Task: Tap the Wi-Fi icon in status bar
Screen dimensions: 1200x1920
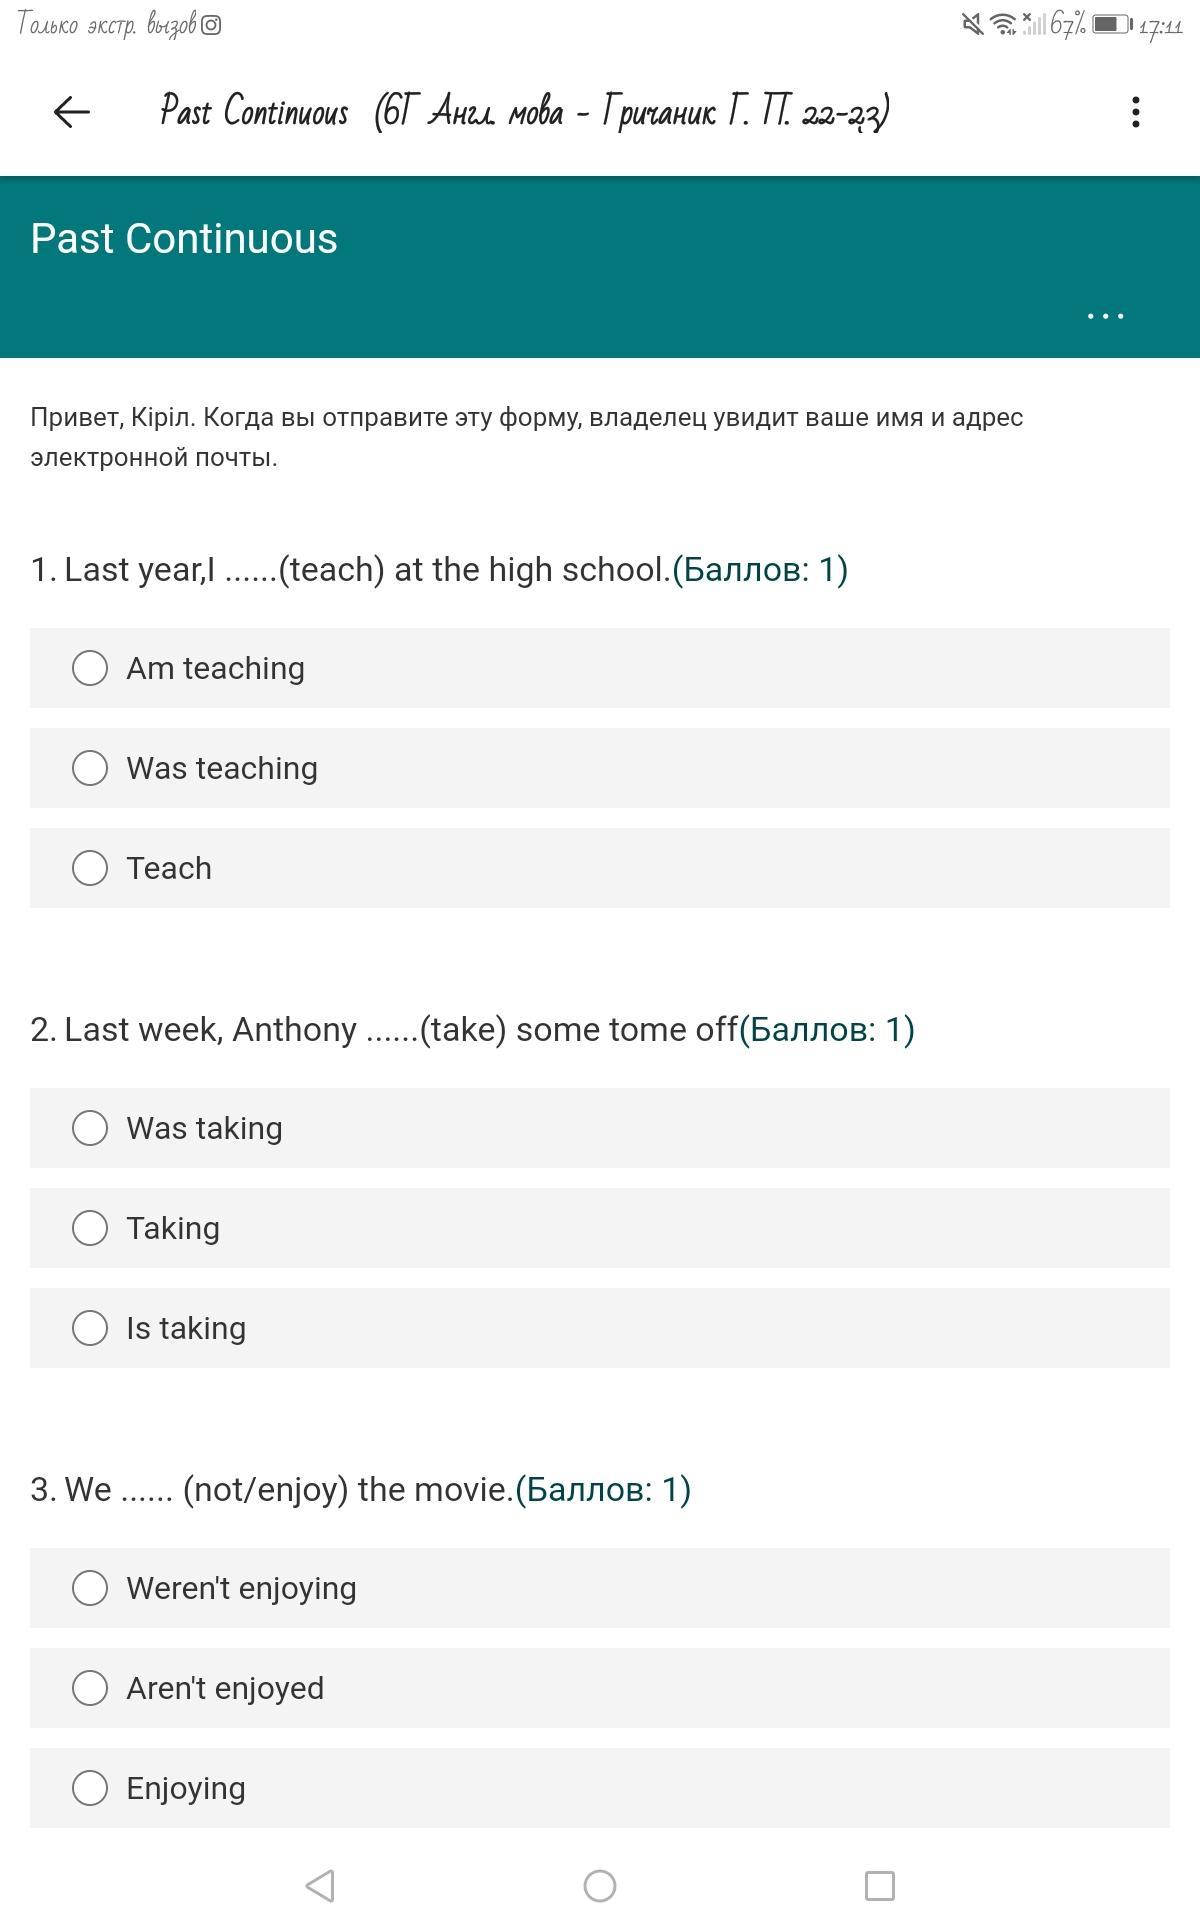Action: 1002,24
